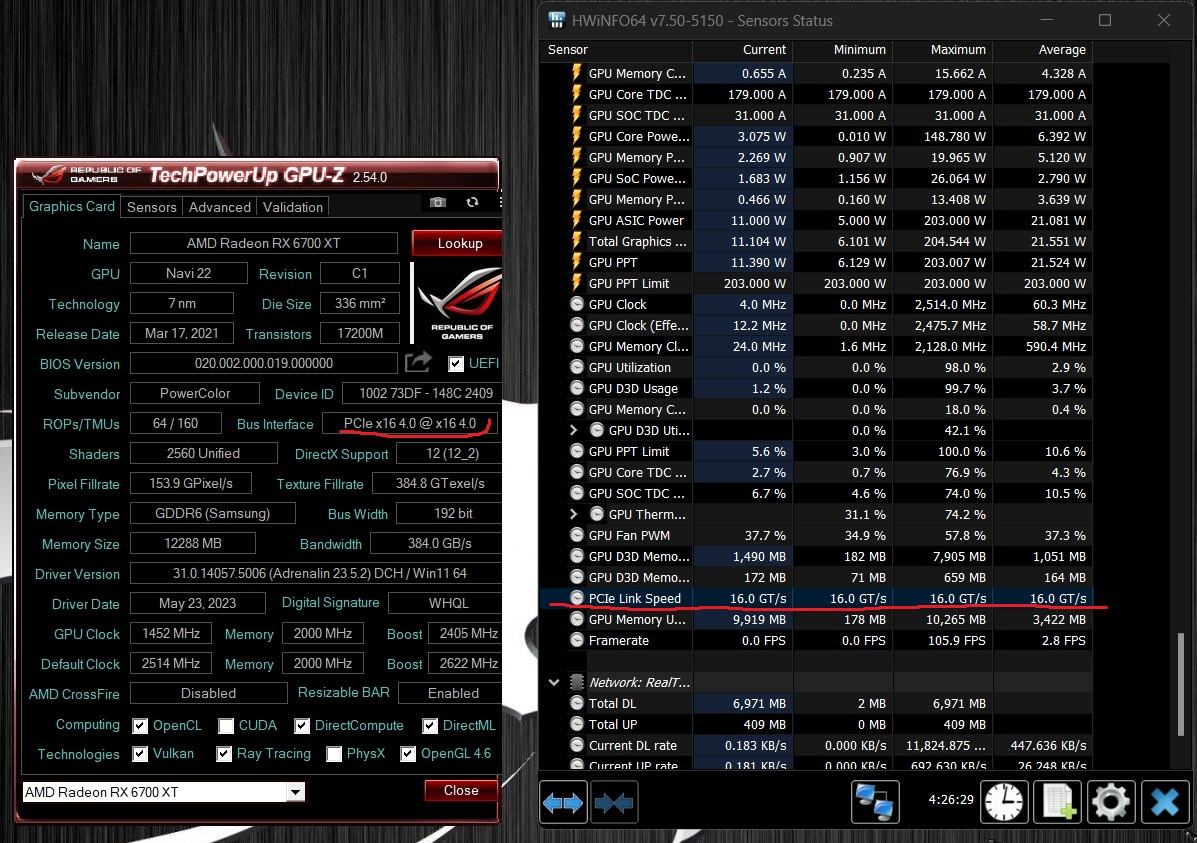This screenshot has width=1197, height=843.
Task: Click the round icon beside GPU D3D Usage
Action: click(x=577, y=388)
